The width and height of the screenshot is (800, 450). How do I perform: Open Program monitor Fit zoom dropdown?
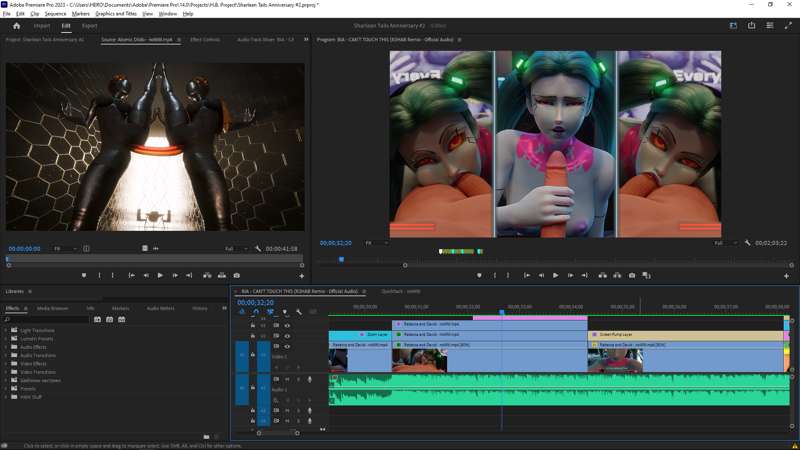pyautogui.click(x=375, y=243)
